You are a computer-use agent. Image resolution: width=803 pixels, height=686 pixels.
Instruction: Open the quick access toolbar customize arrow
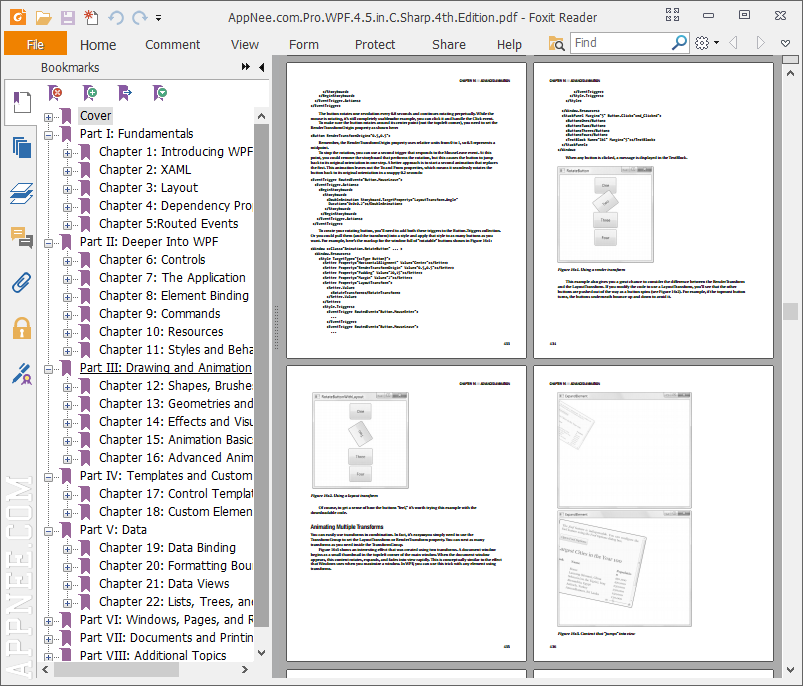[x=159, y=18]
